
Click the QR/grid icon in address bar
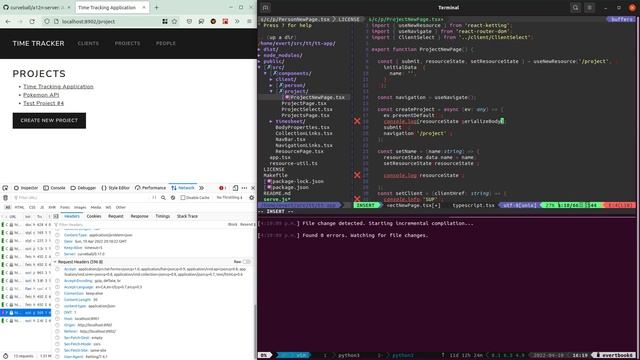[x=165, y=21]
